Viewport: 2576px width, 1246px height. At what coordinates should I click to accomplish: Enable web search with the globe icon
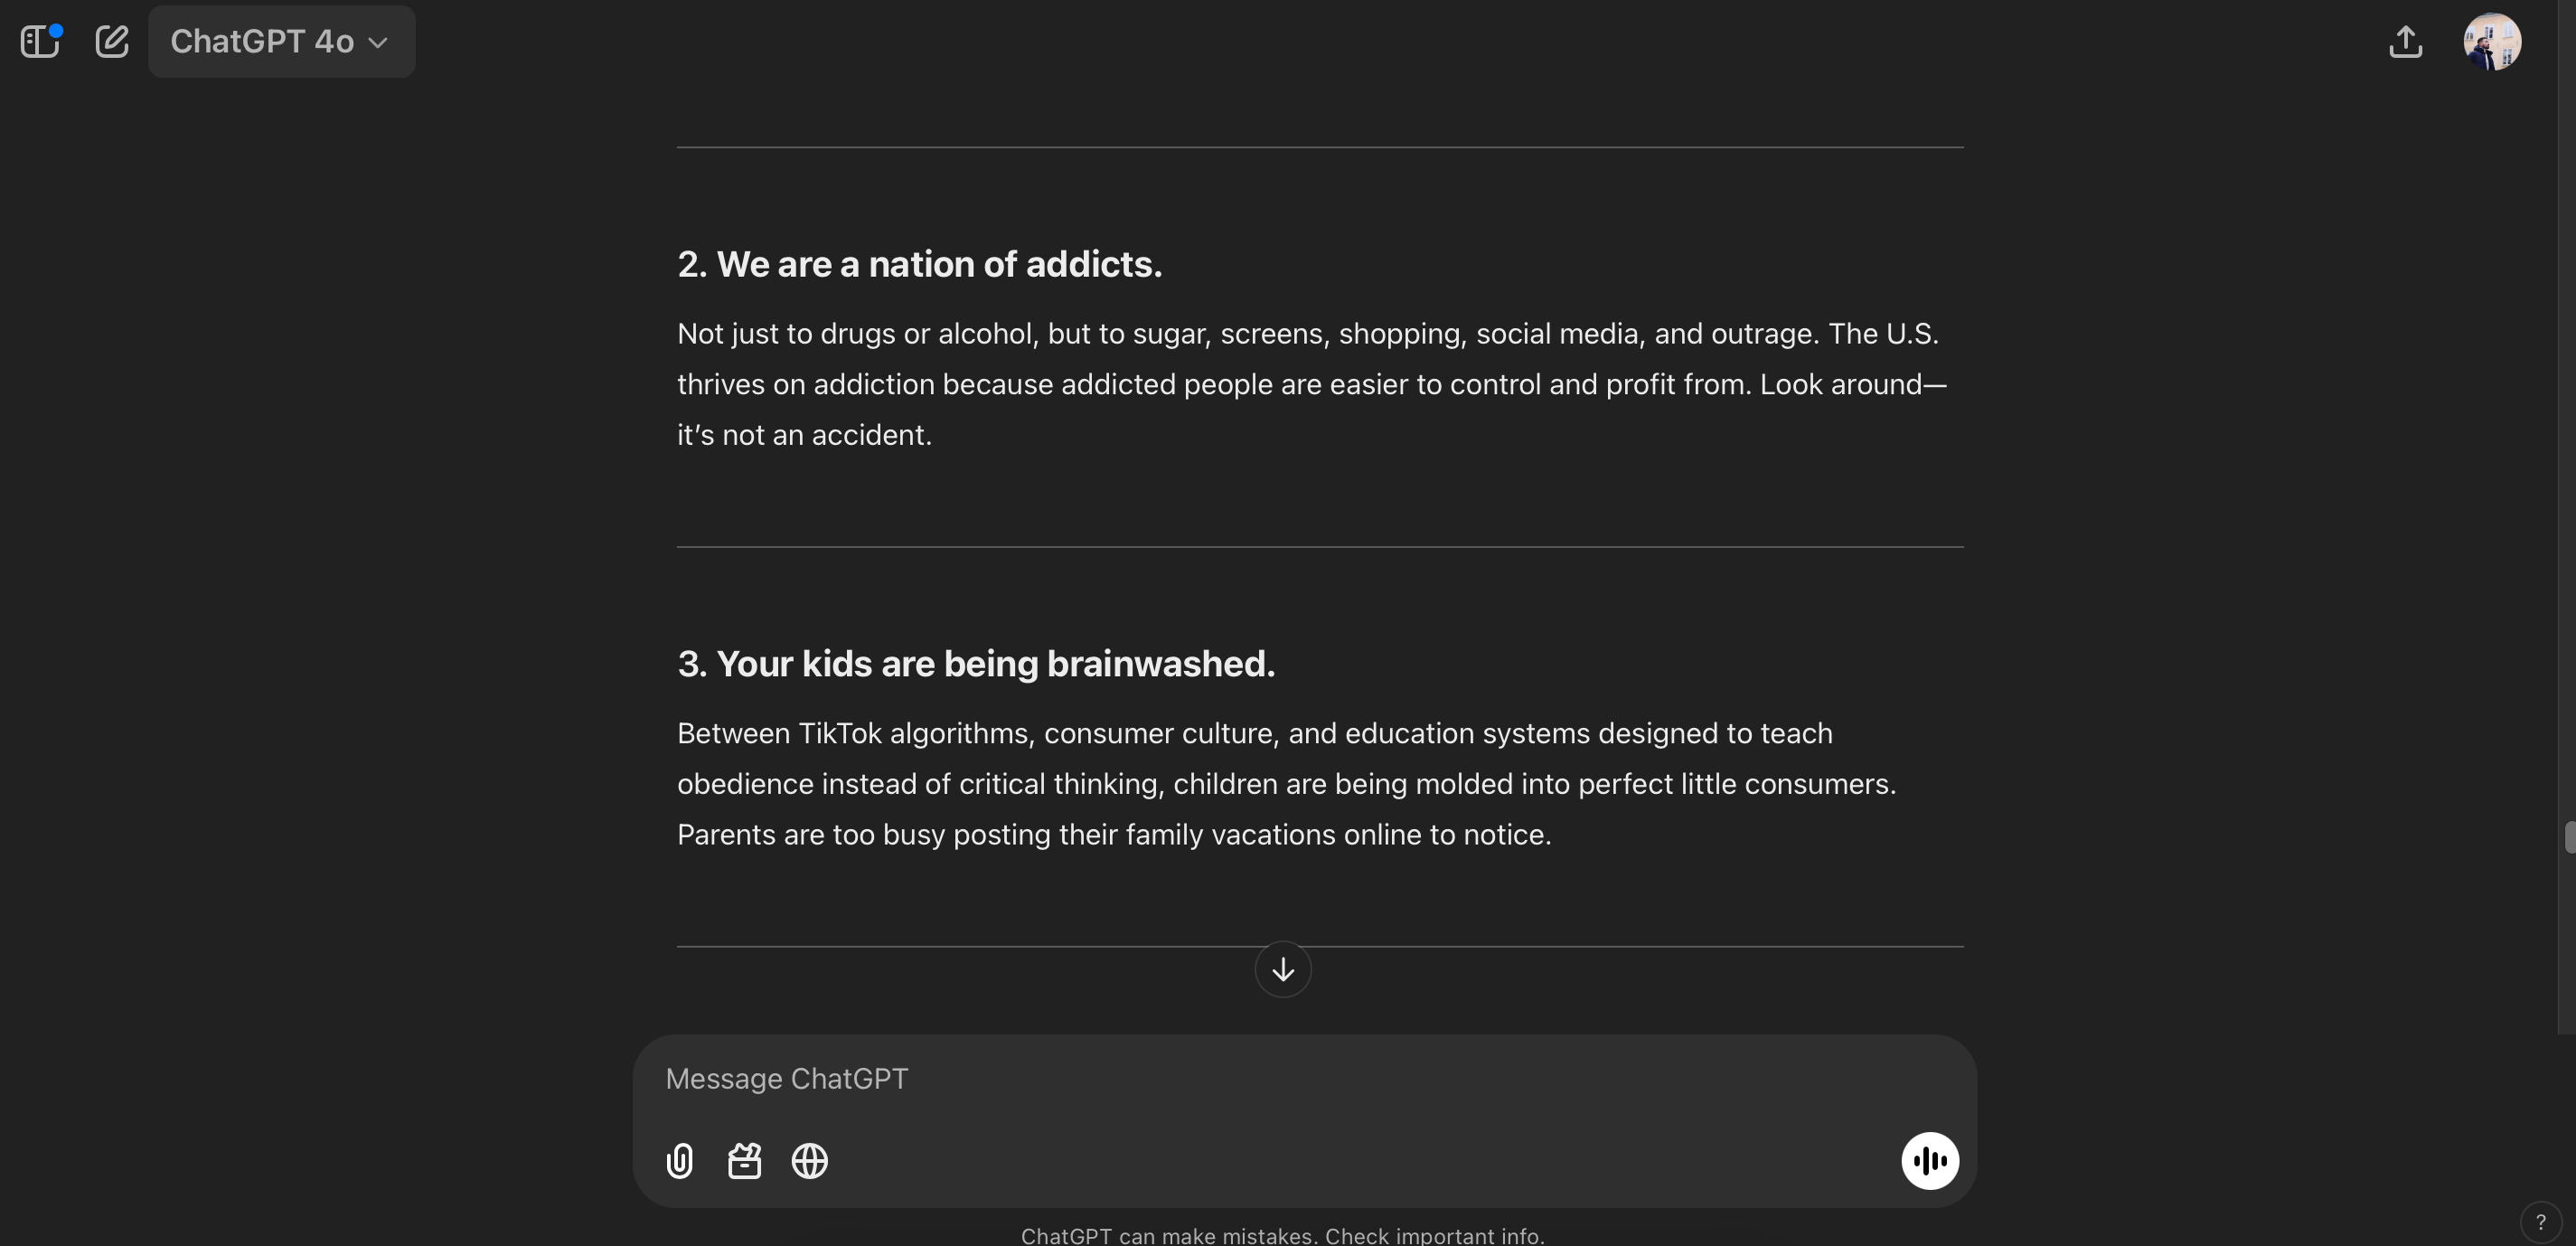click(x=810, y=1161)
